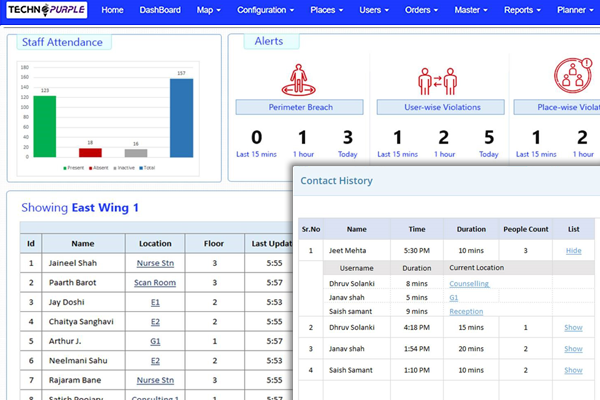Viewport: 600px width, 400px height.
Task: Expand the Users dropdown menu
Action: pos(374,10)
